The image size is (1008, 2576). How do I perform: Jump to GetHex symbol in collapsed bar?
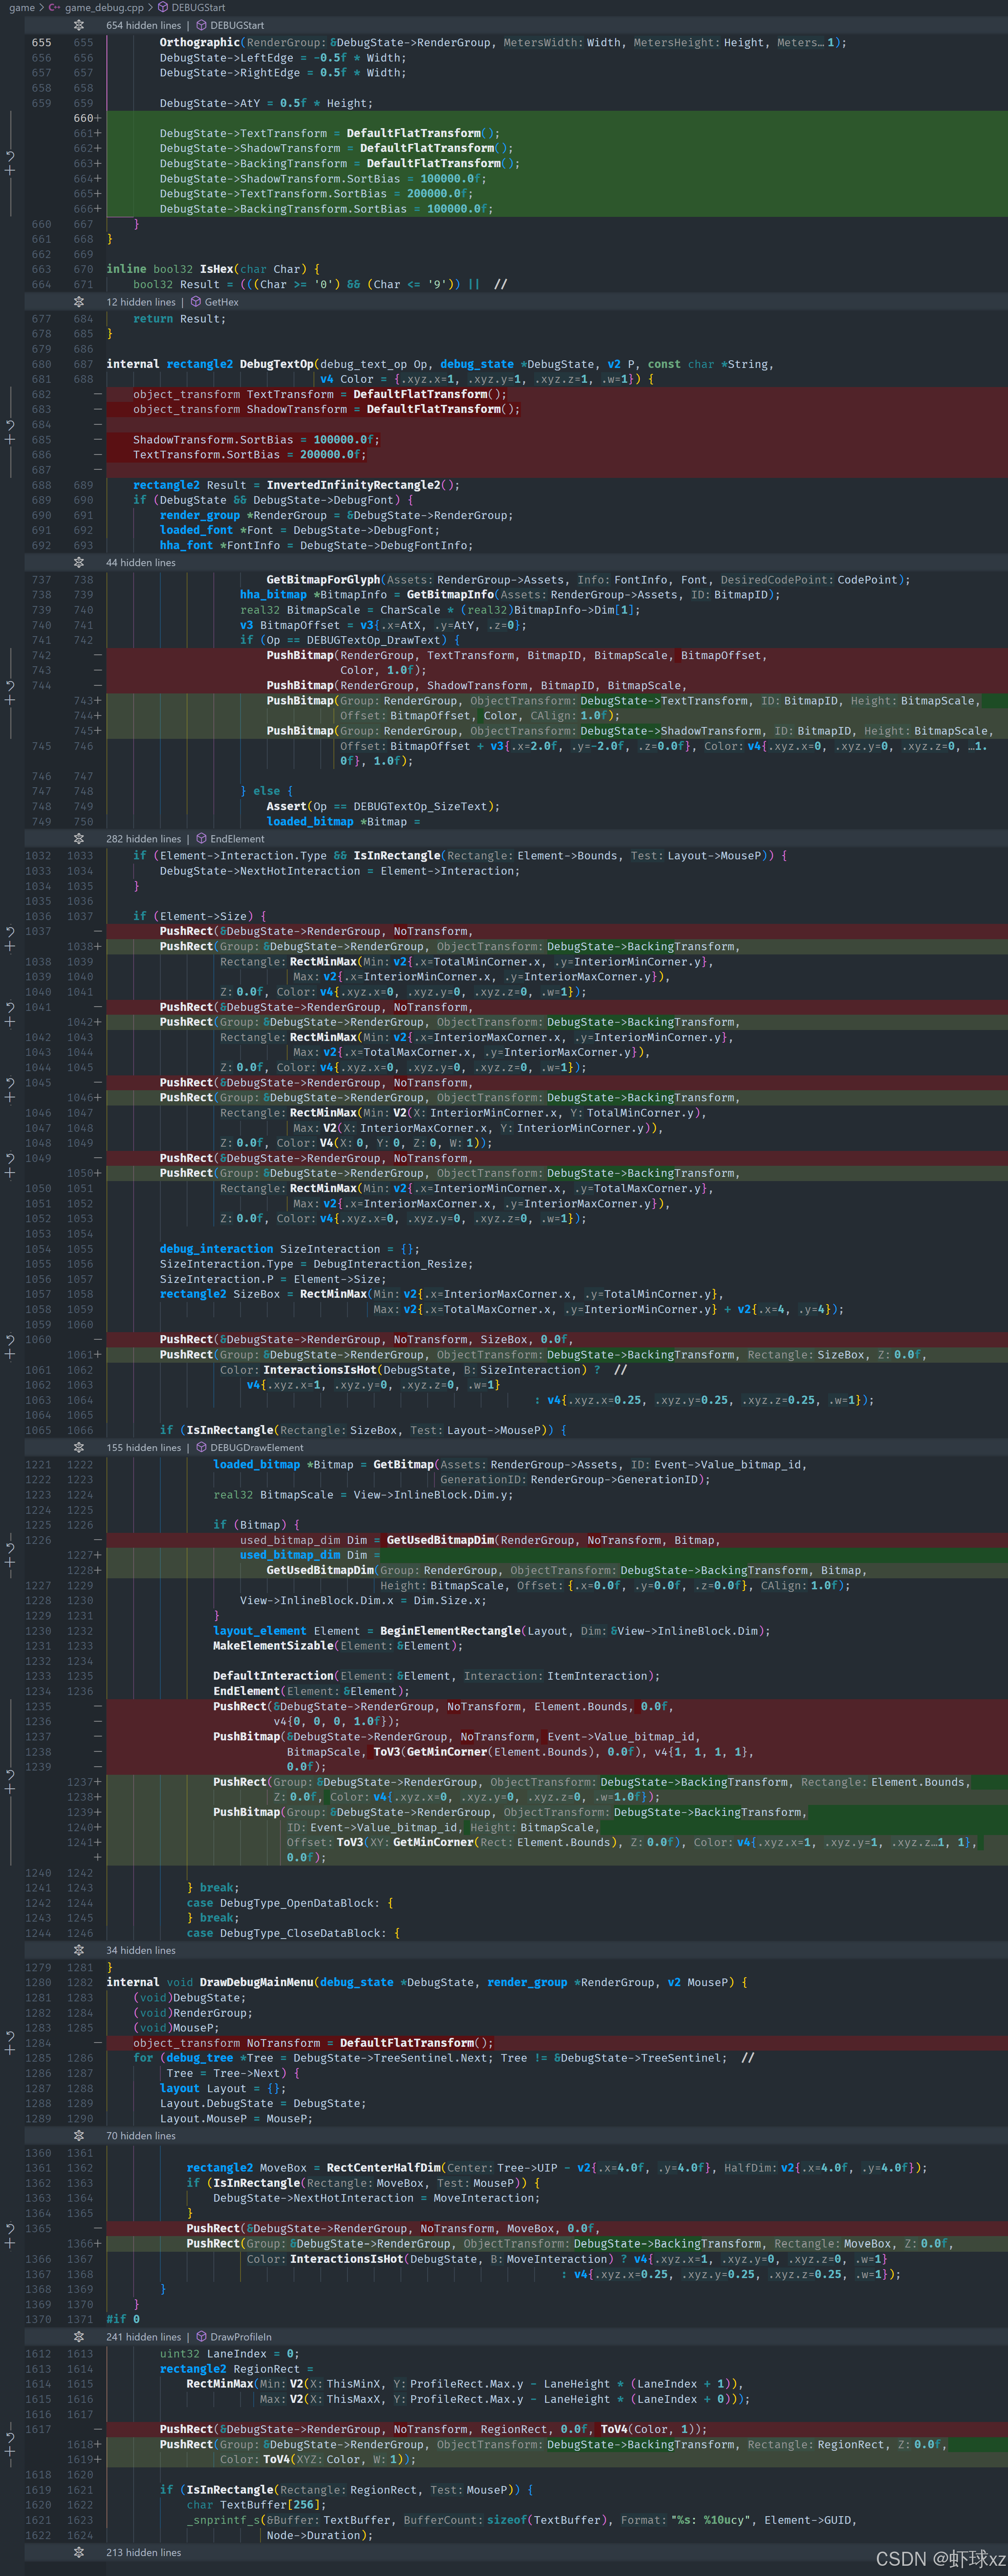[x=221, y=302]
